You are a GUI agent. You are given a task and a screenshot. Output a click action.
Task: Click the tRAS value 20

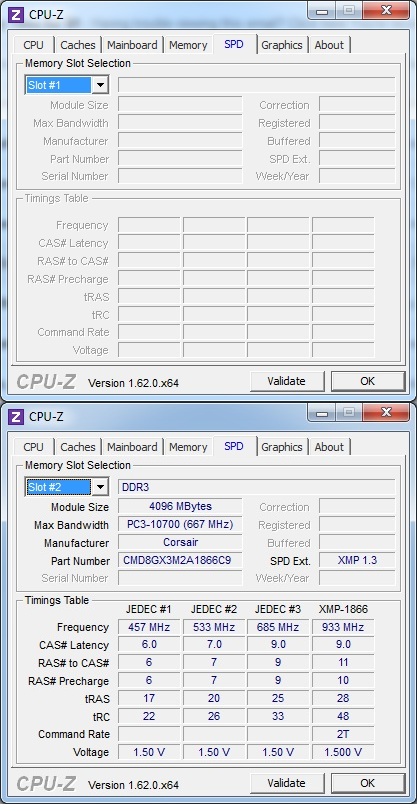(214, 698)
